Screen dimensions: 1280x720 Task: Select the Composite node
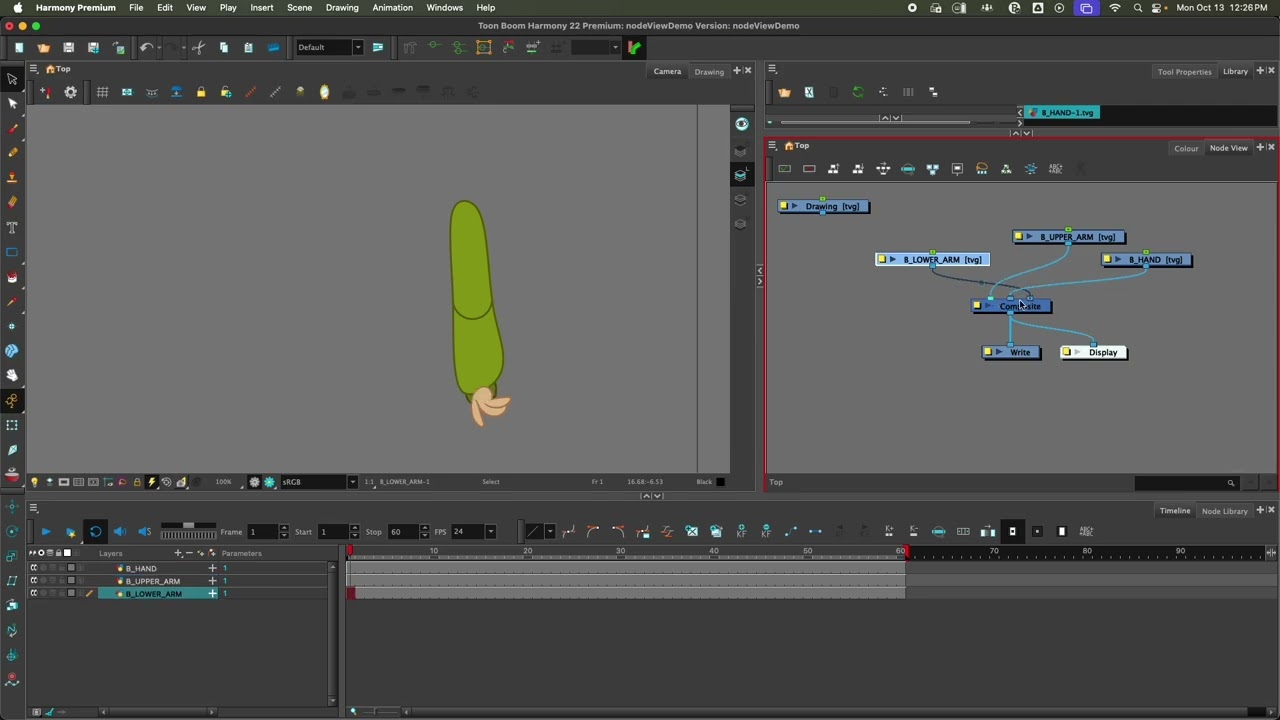coord(1012,306)
